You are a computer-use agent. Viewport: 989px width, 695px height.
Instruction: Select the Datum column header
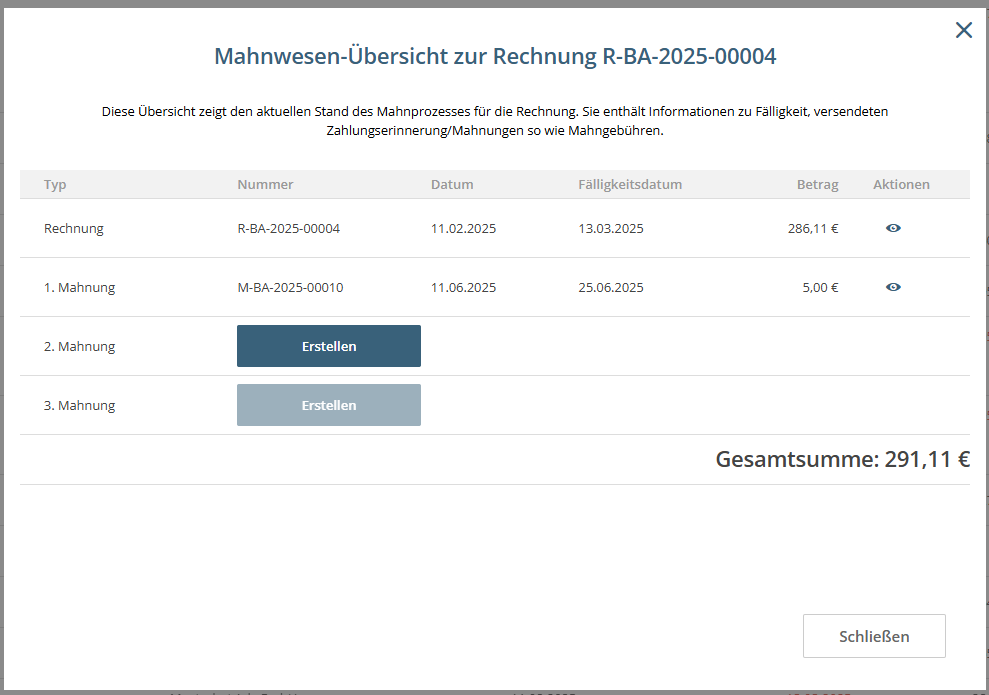point(452,184)
